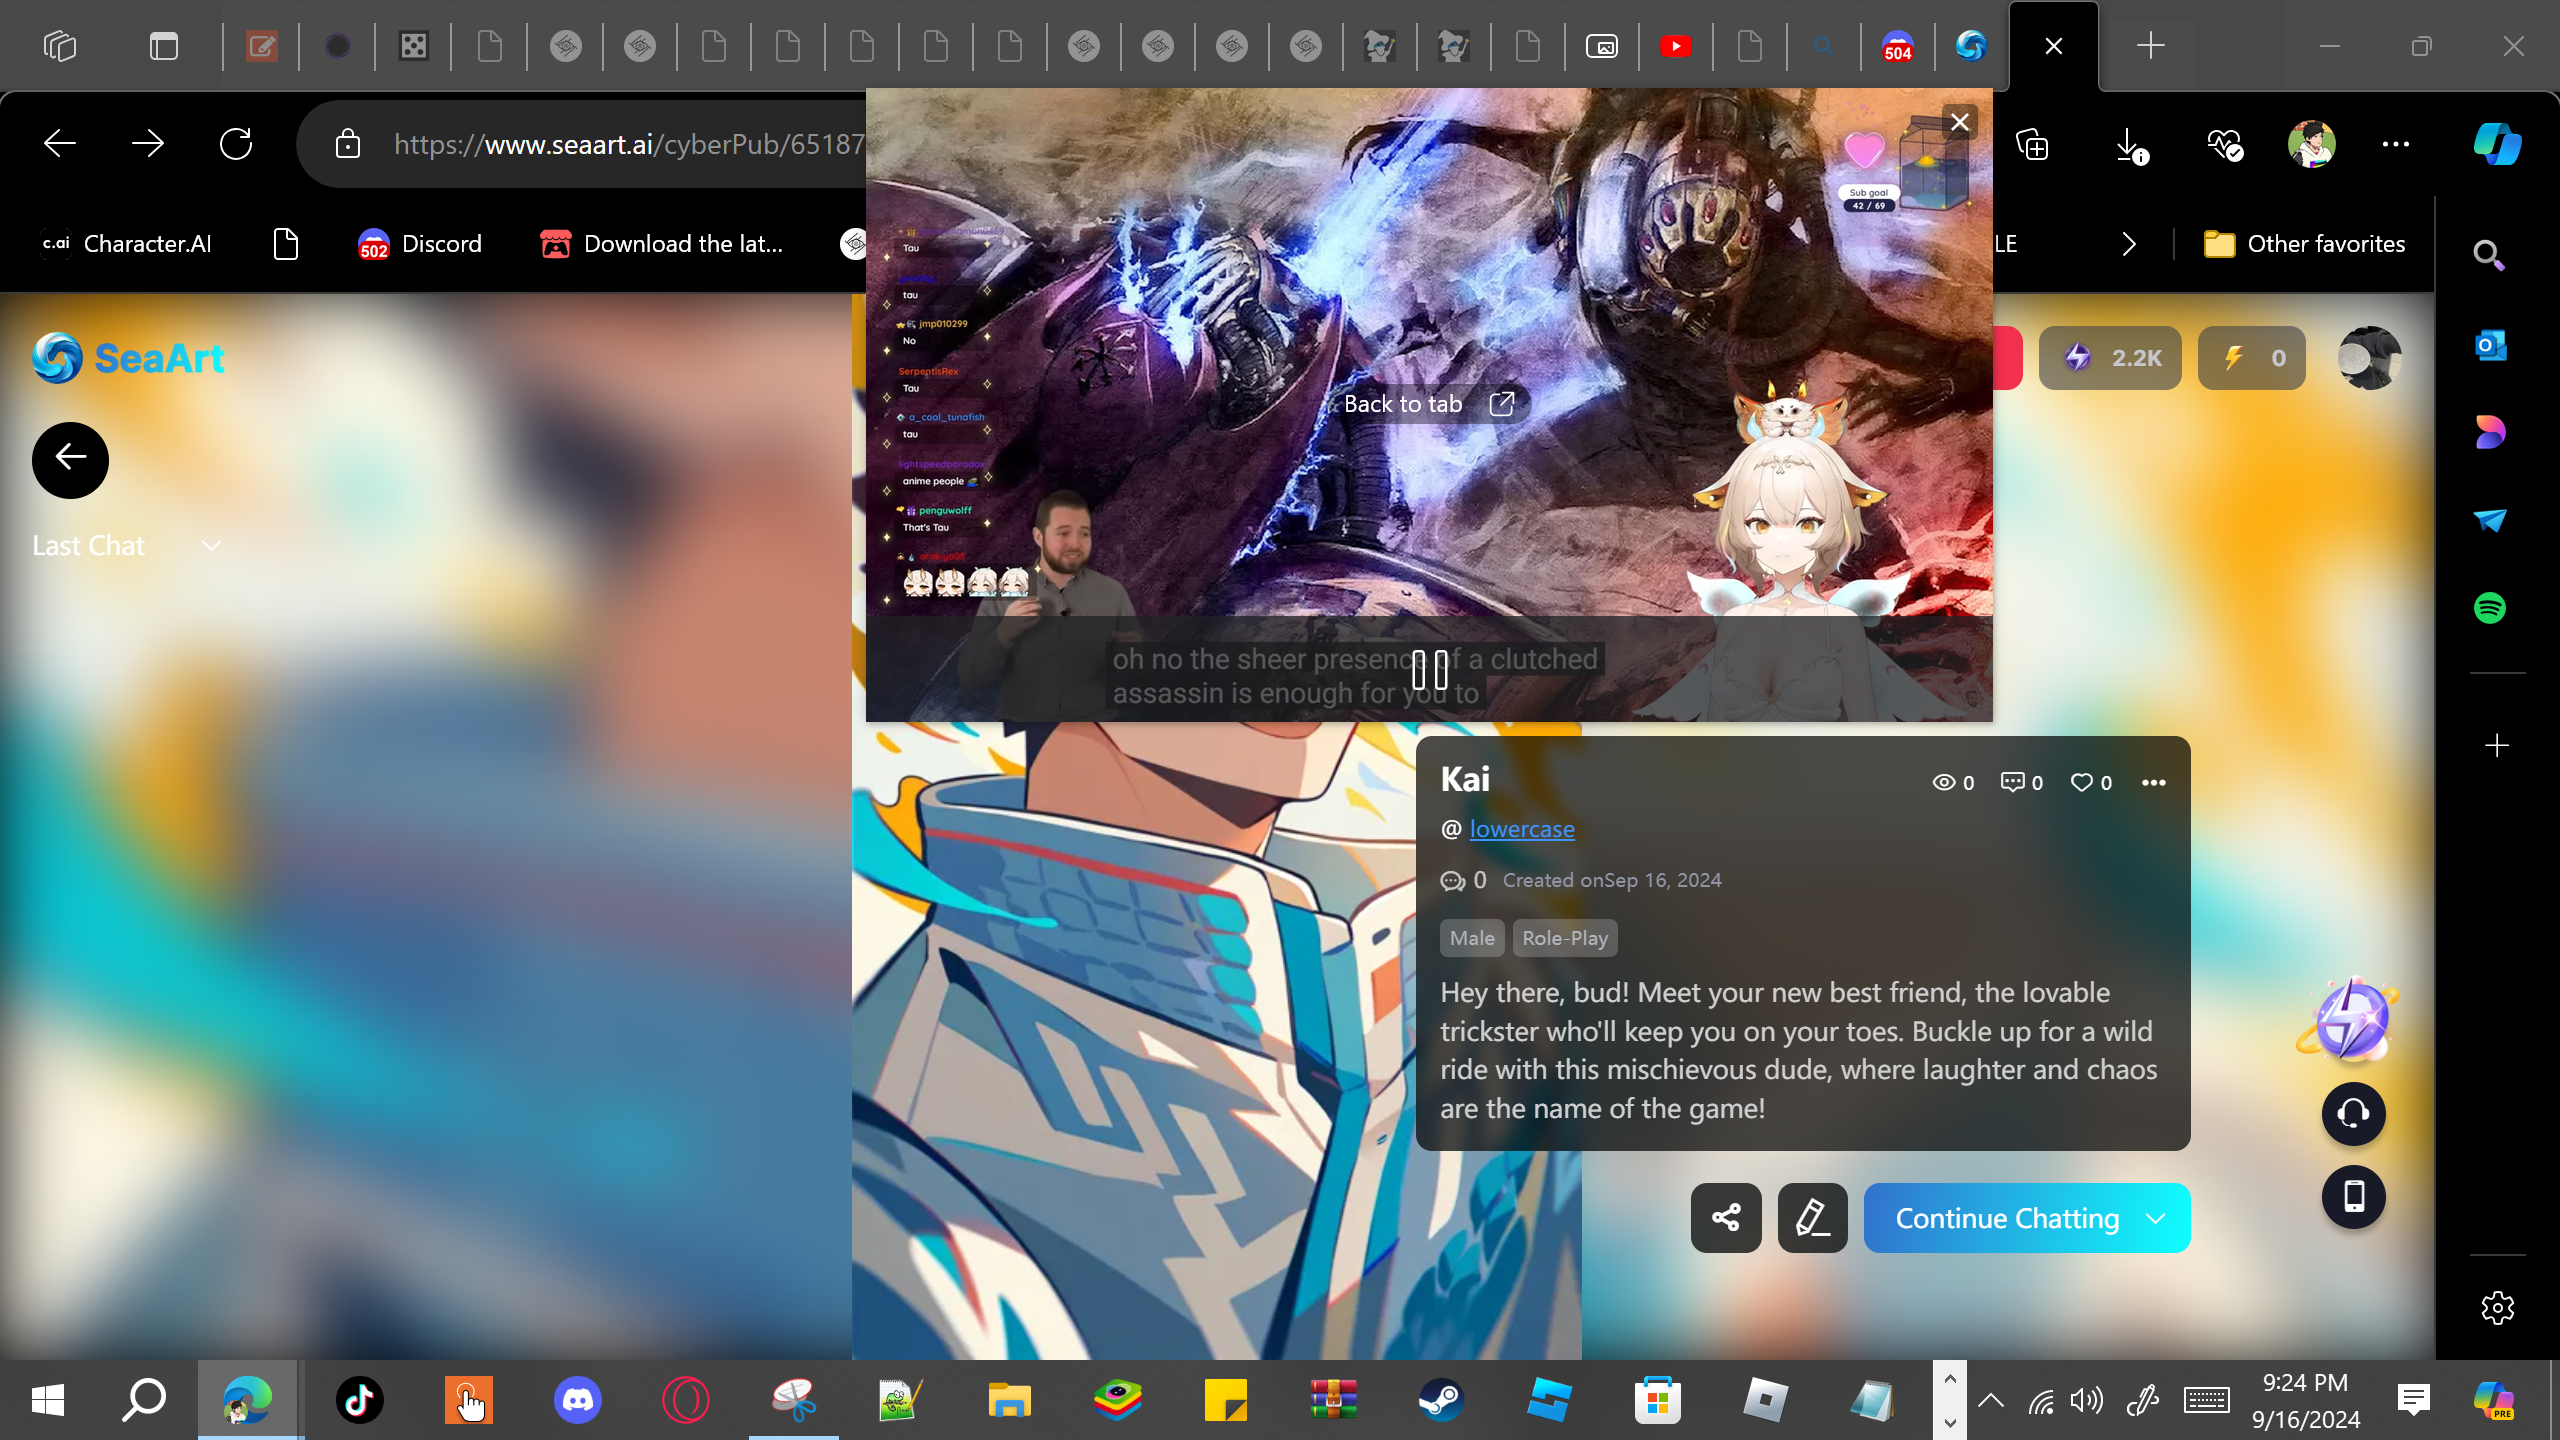Switch to the SeaArt tab
This screenshot has width=2560, height=1440.
(x=1971, y=46)
